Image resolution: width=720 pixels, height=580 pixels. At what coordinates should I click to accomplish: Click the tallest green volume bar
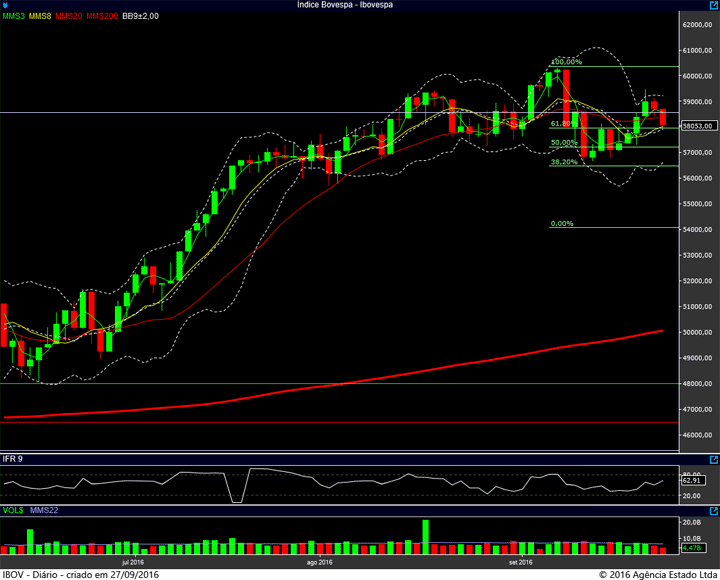point(425,537)
